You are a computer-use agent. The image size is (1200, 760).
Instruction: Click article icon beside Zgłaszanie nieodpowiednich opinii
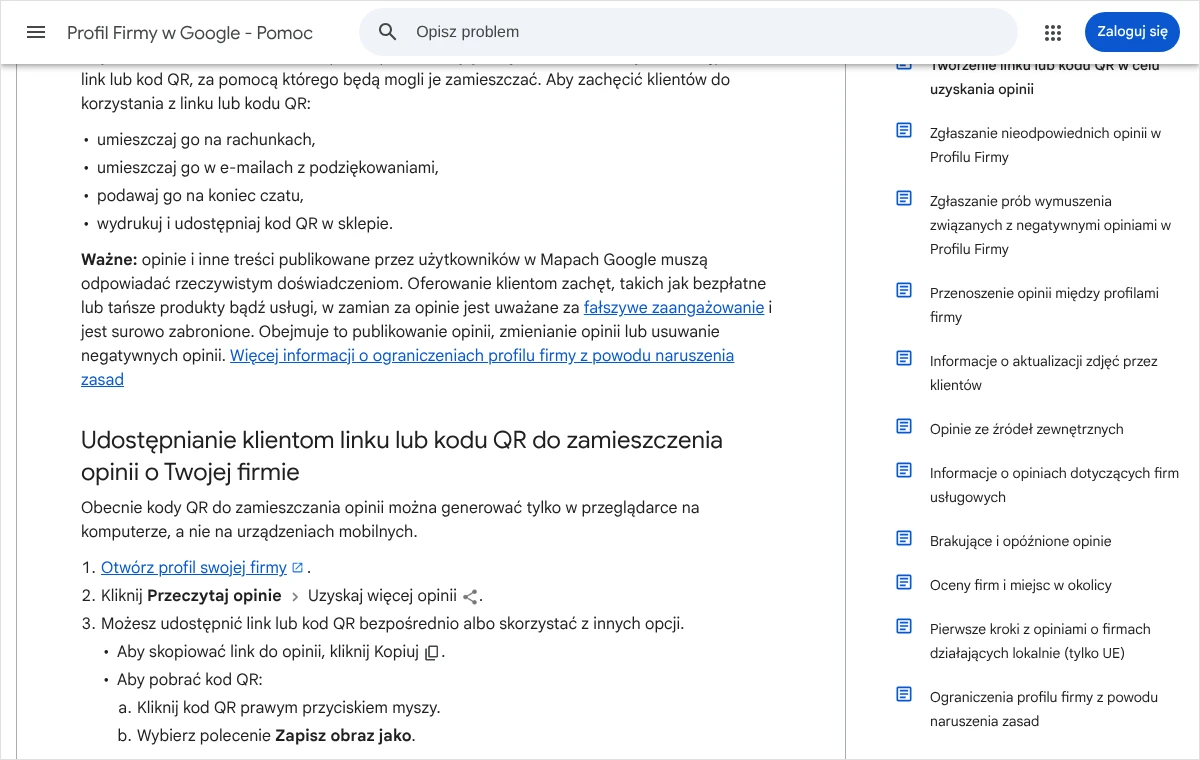pos(904,130)
